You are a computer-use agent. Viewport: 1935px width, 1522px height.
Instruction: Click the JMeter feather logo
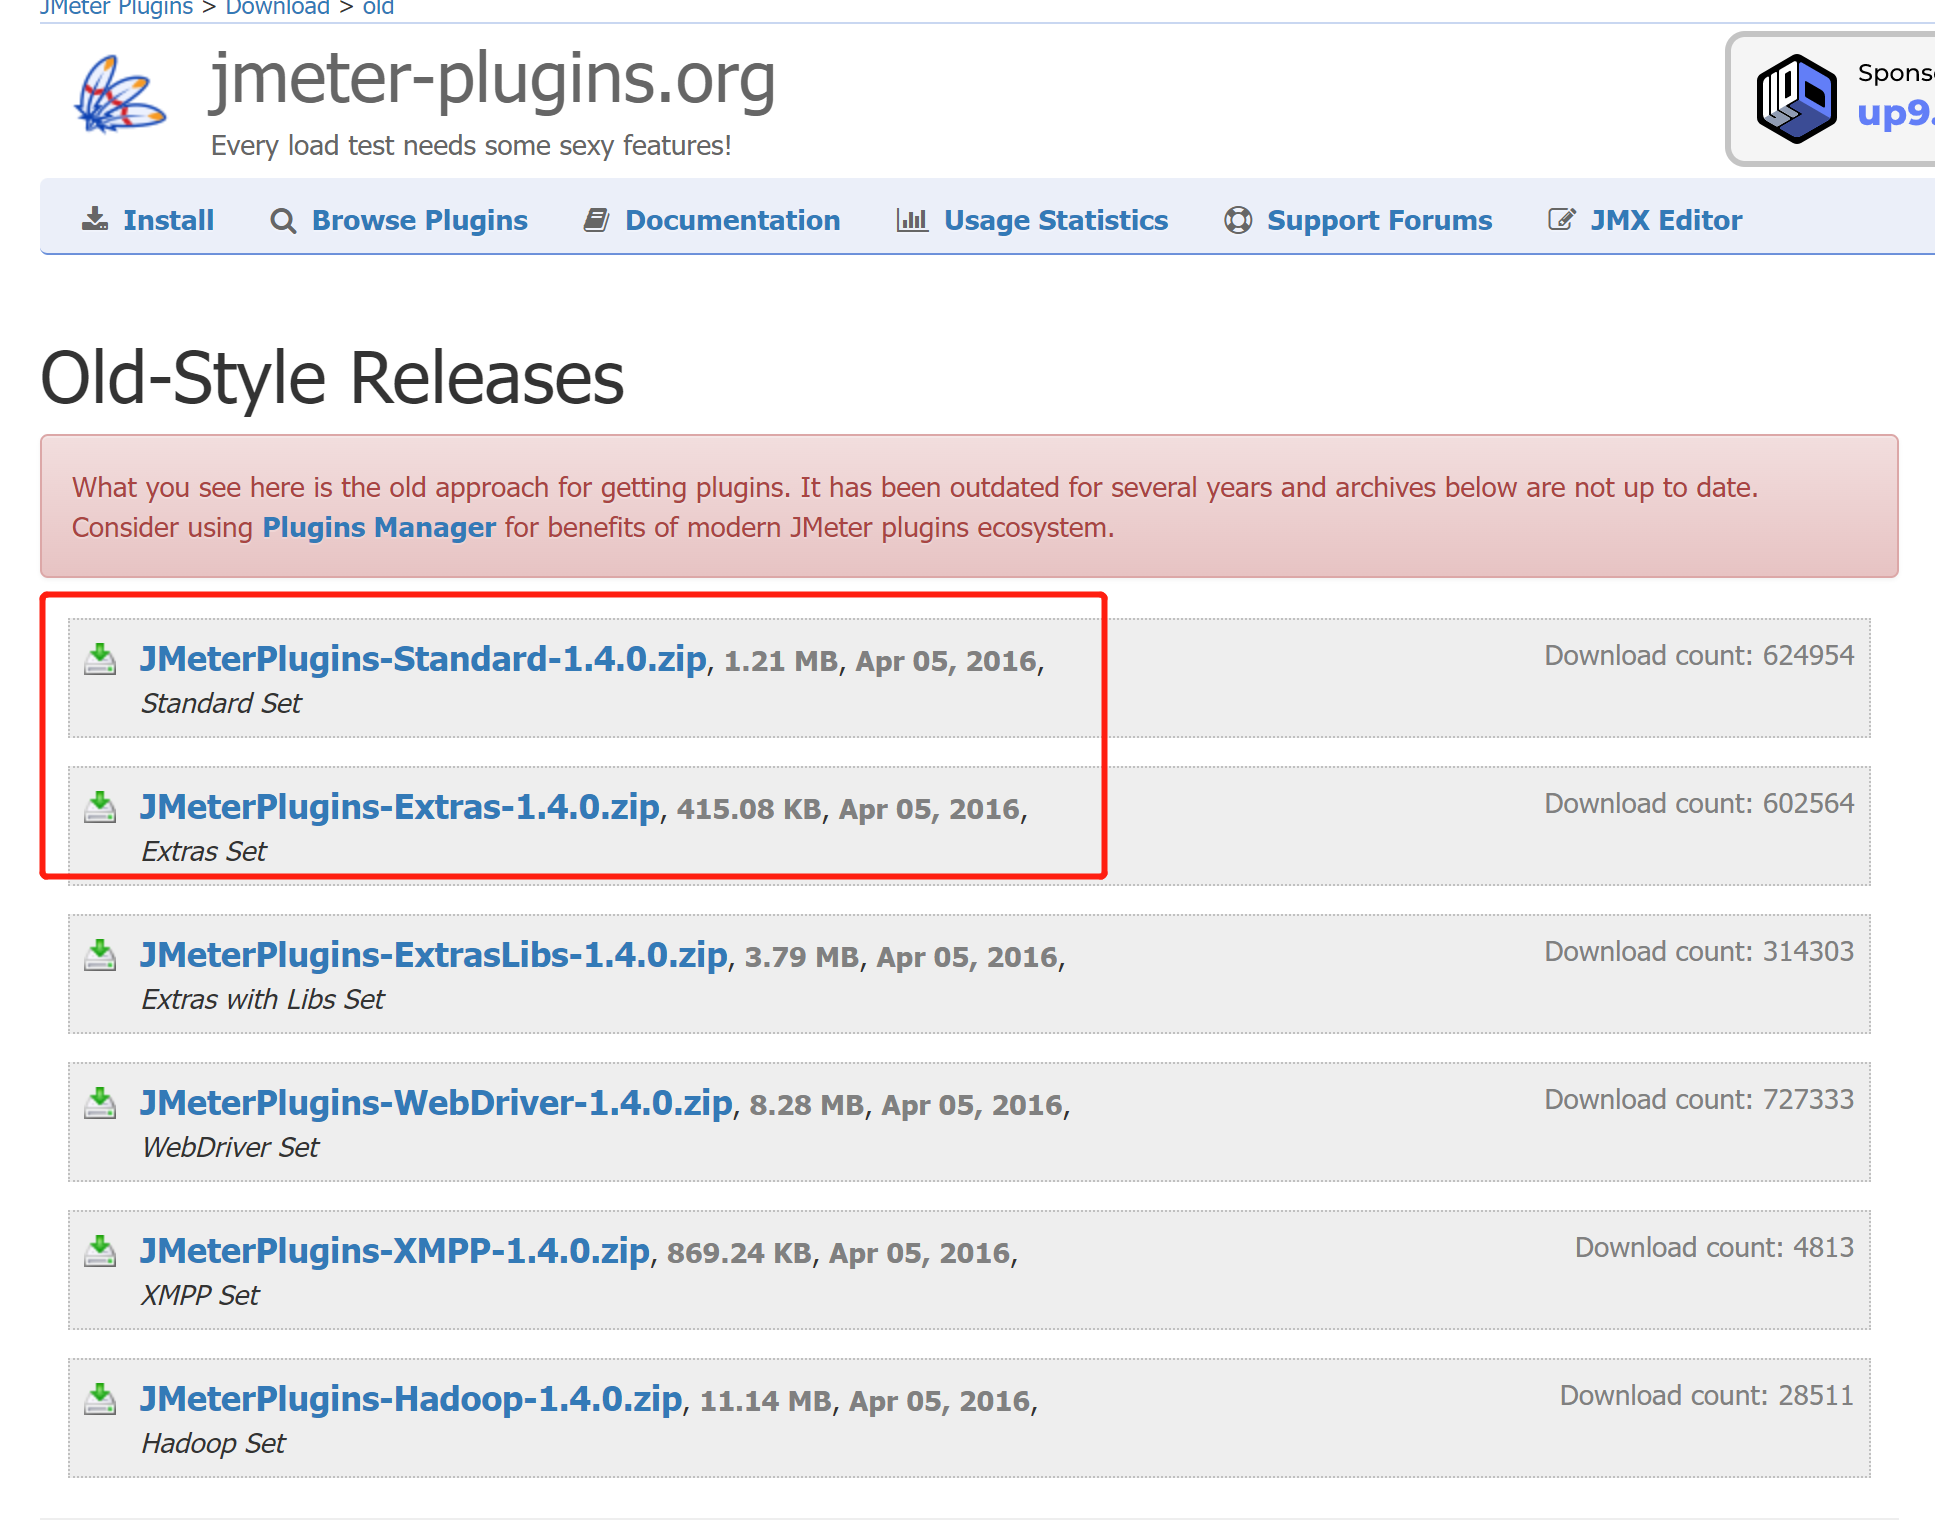(120, 94)
